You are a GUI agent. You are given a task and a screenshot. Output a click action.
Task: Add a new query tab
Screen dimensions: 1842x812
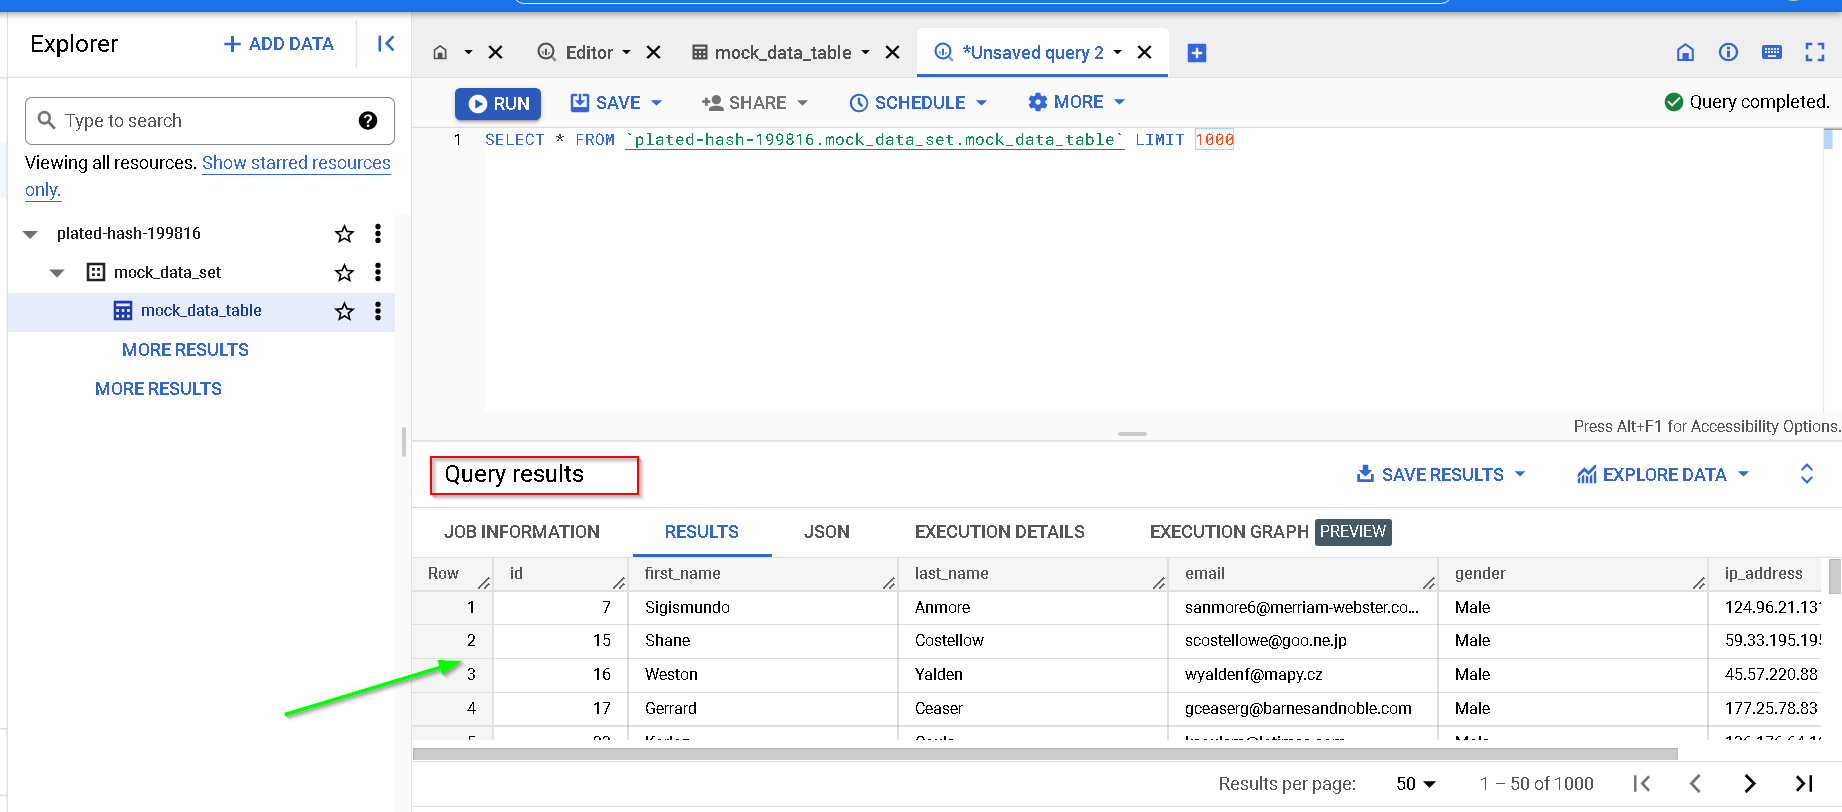coord(1197,53)
